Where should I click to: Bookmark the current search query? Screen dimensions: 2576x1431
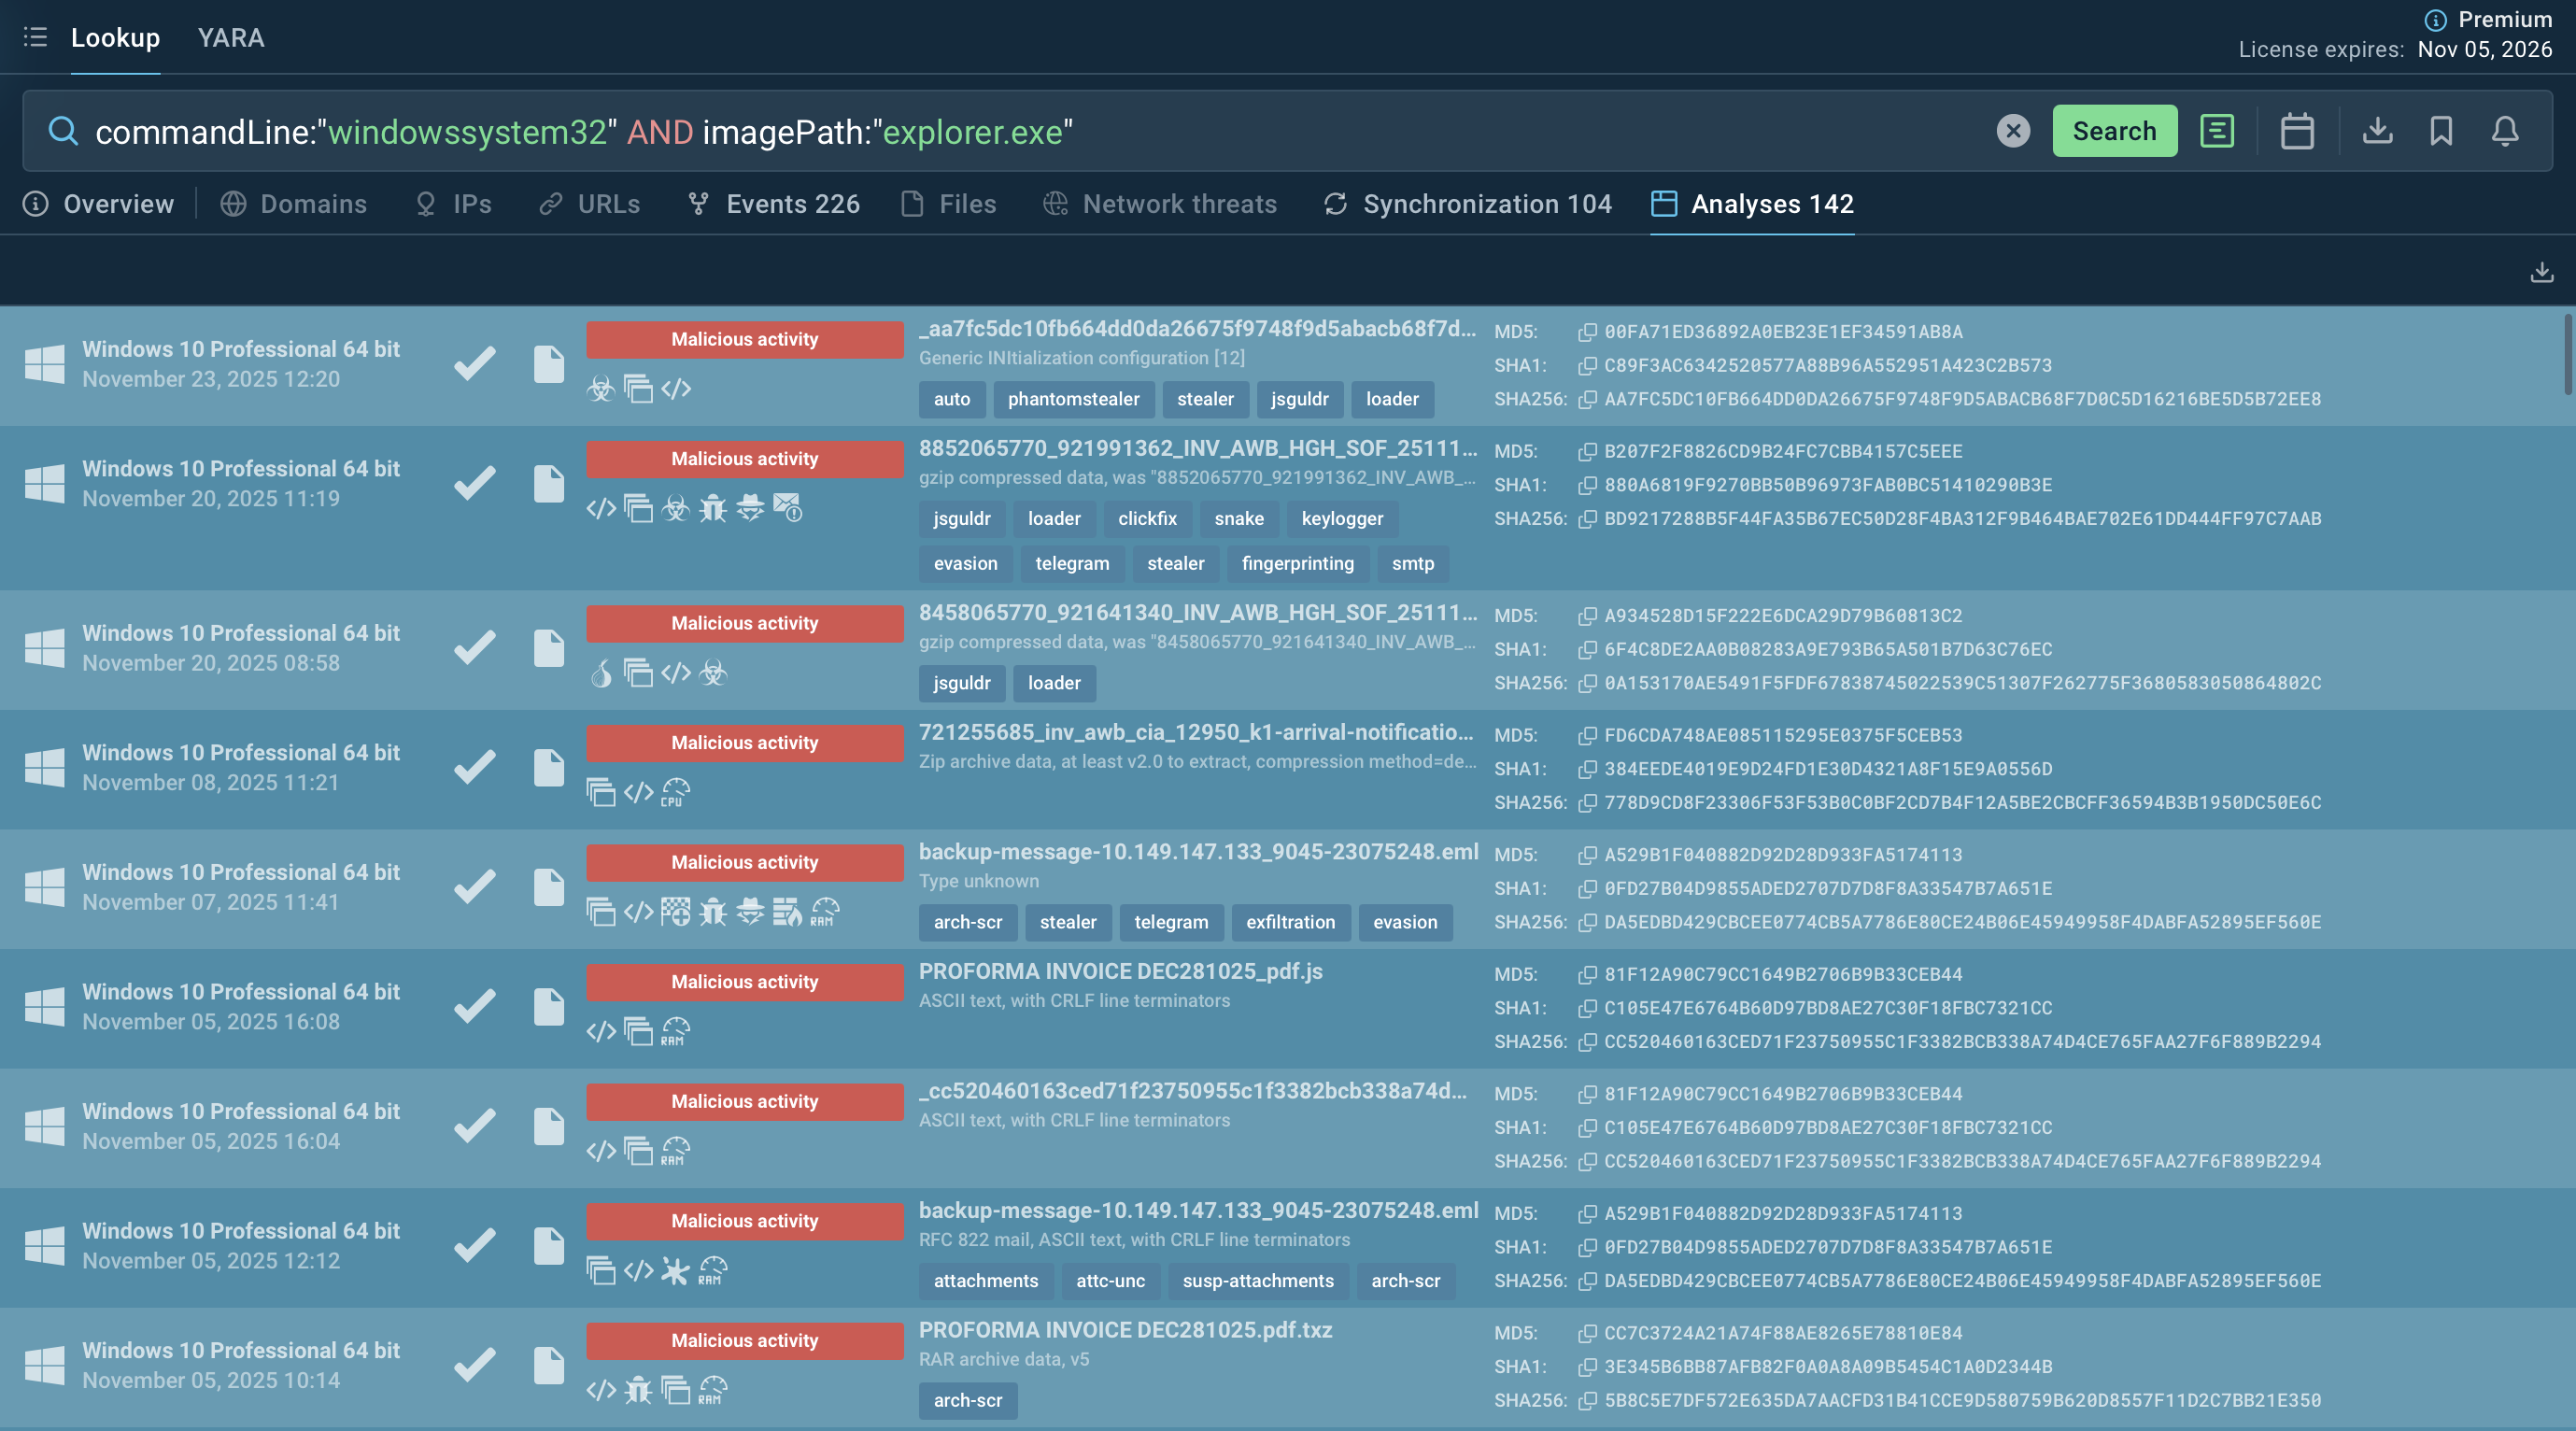(x=2441, y=131)
